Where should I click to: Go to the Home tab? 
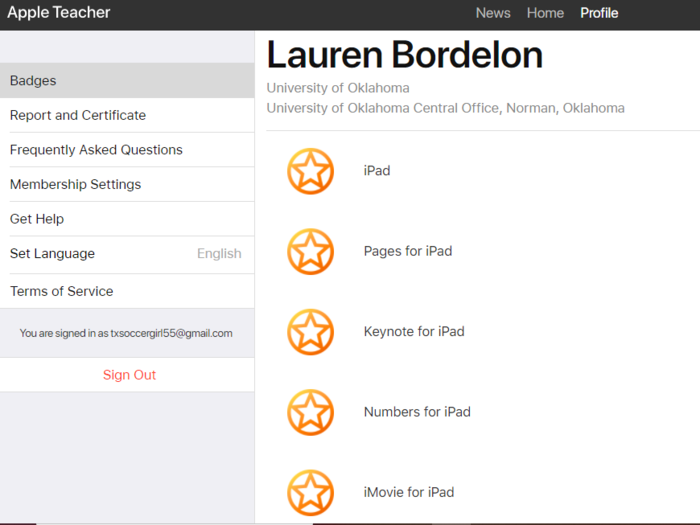(545, 13)
